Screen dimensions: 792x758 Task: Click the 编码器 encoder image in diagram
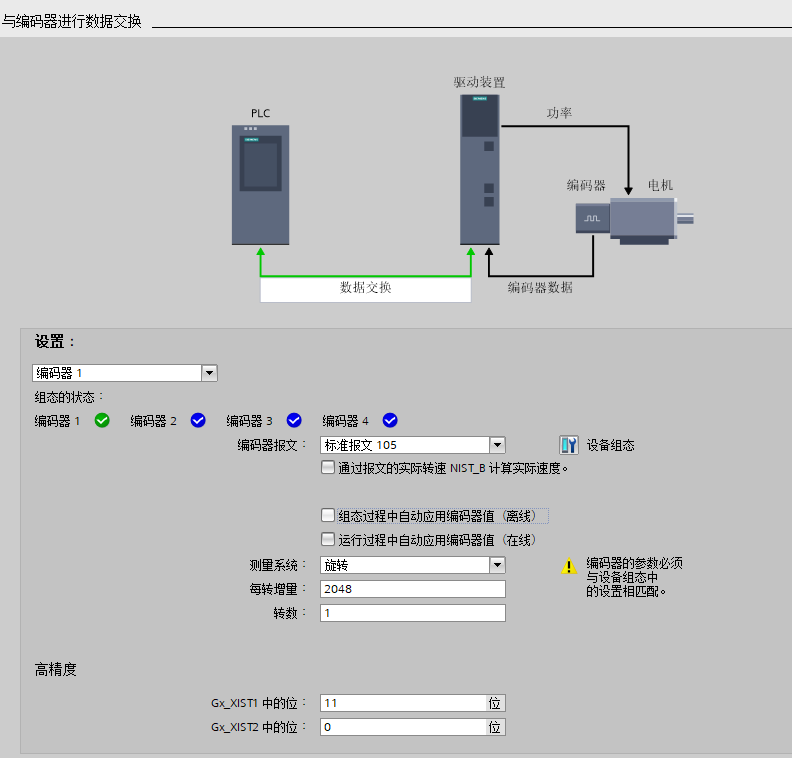(592, 217)
